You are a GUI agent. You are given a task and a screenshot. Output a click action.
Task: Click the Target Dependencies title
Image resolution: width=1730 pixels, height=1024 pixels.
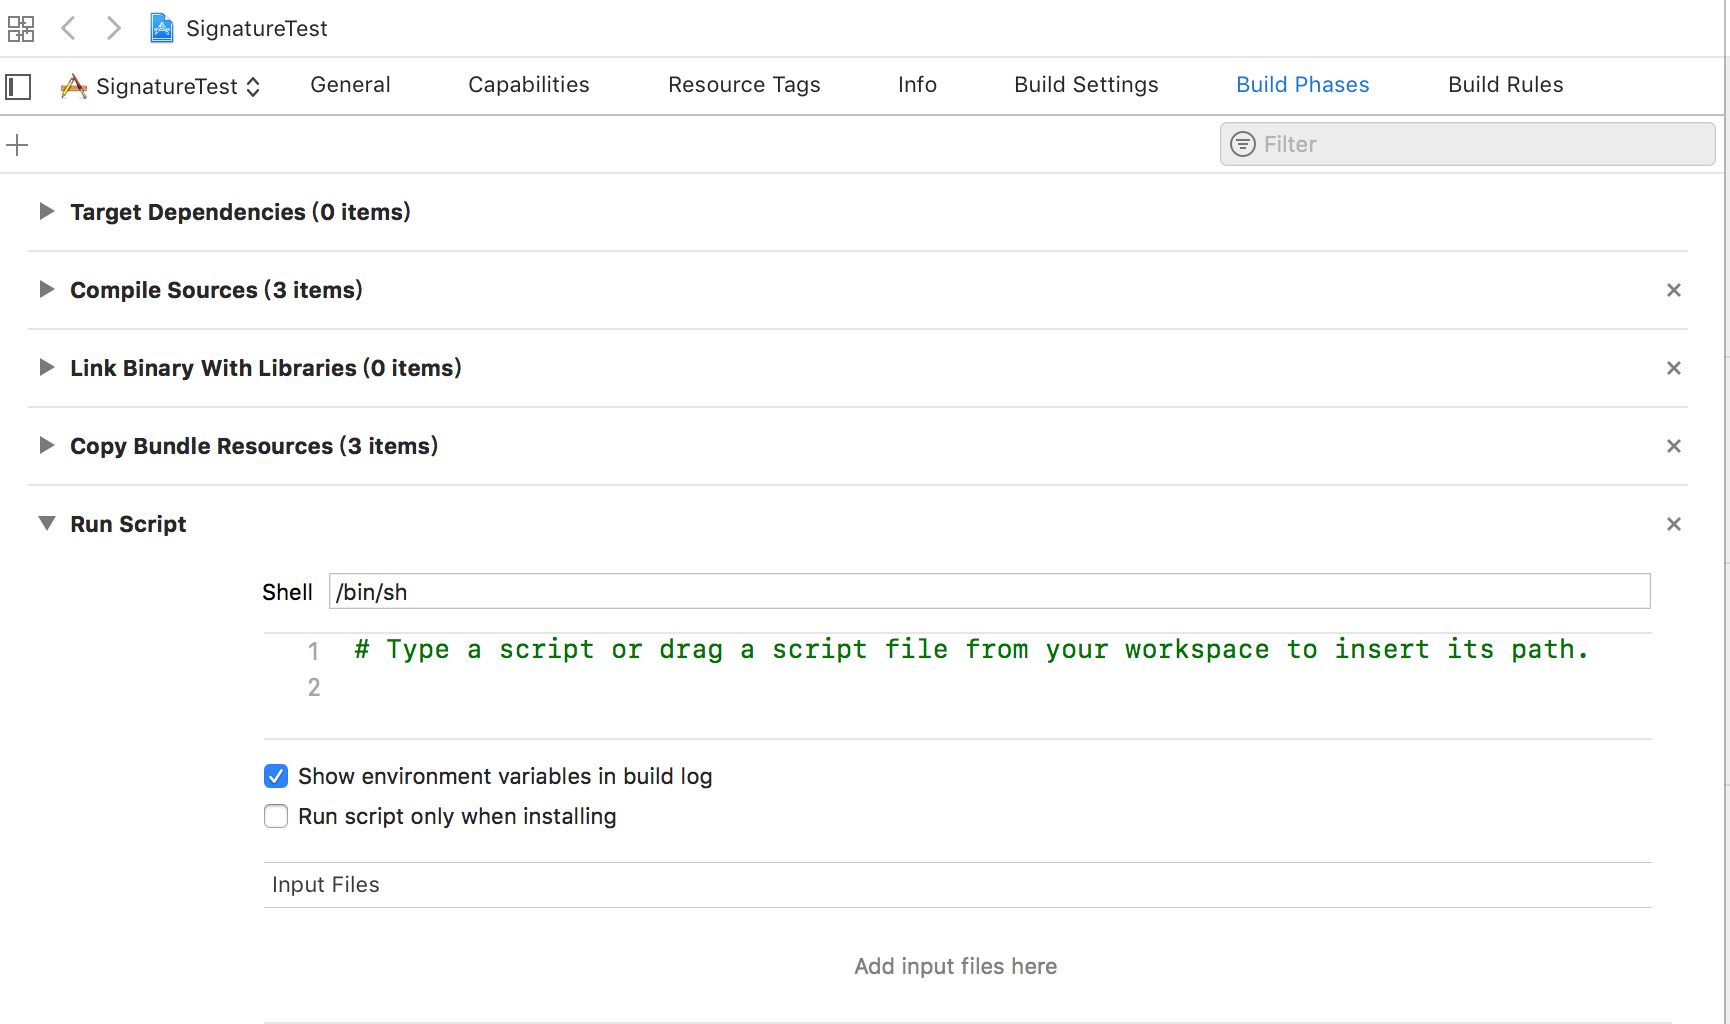[x=240, y=212]
